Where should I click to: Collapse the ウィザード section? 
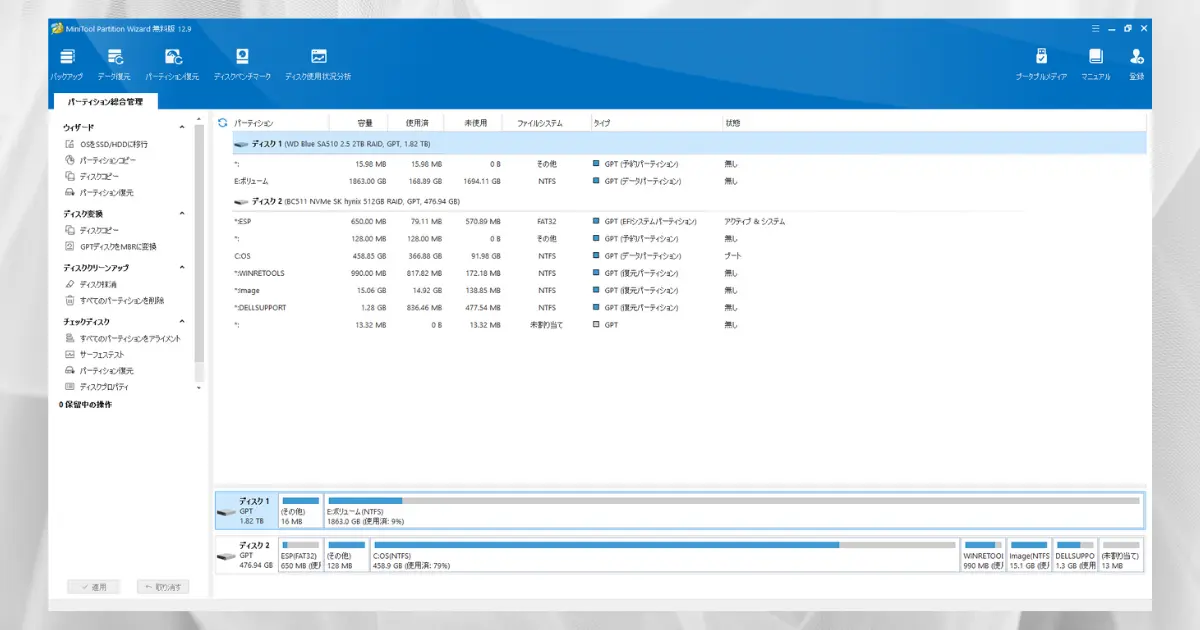(182, 128)
